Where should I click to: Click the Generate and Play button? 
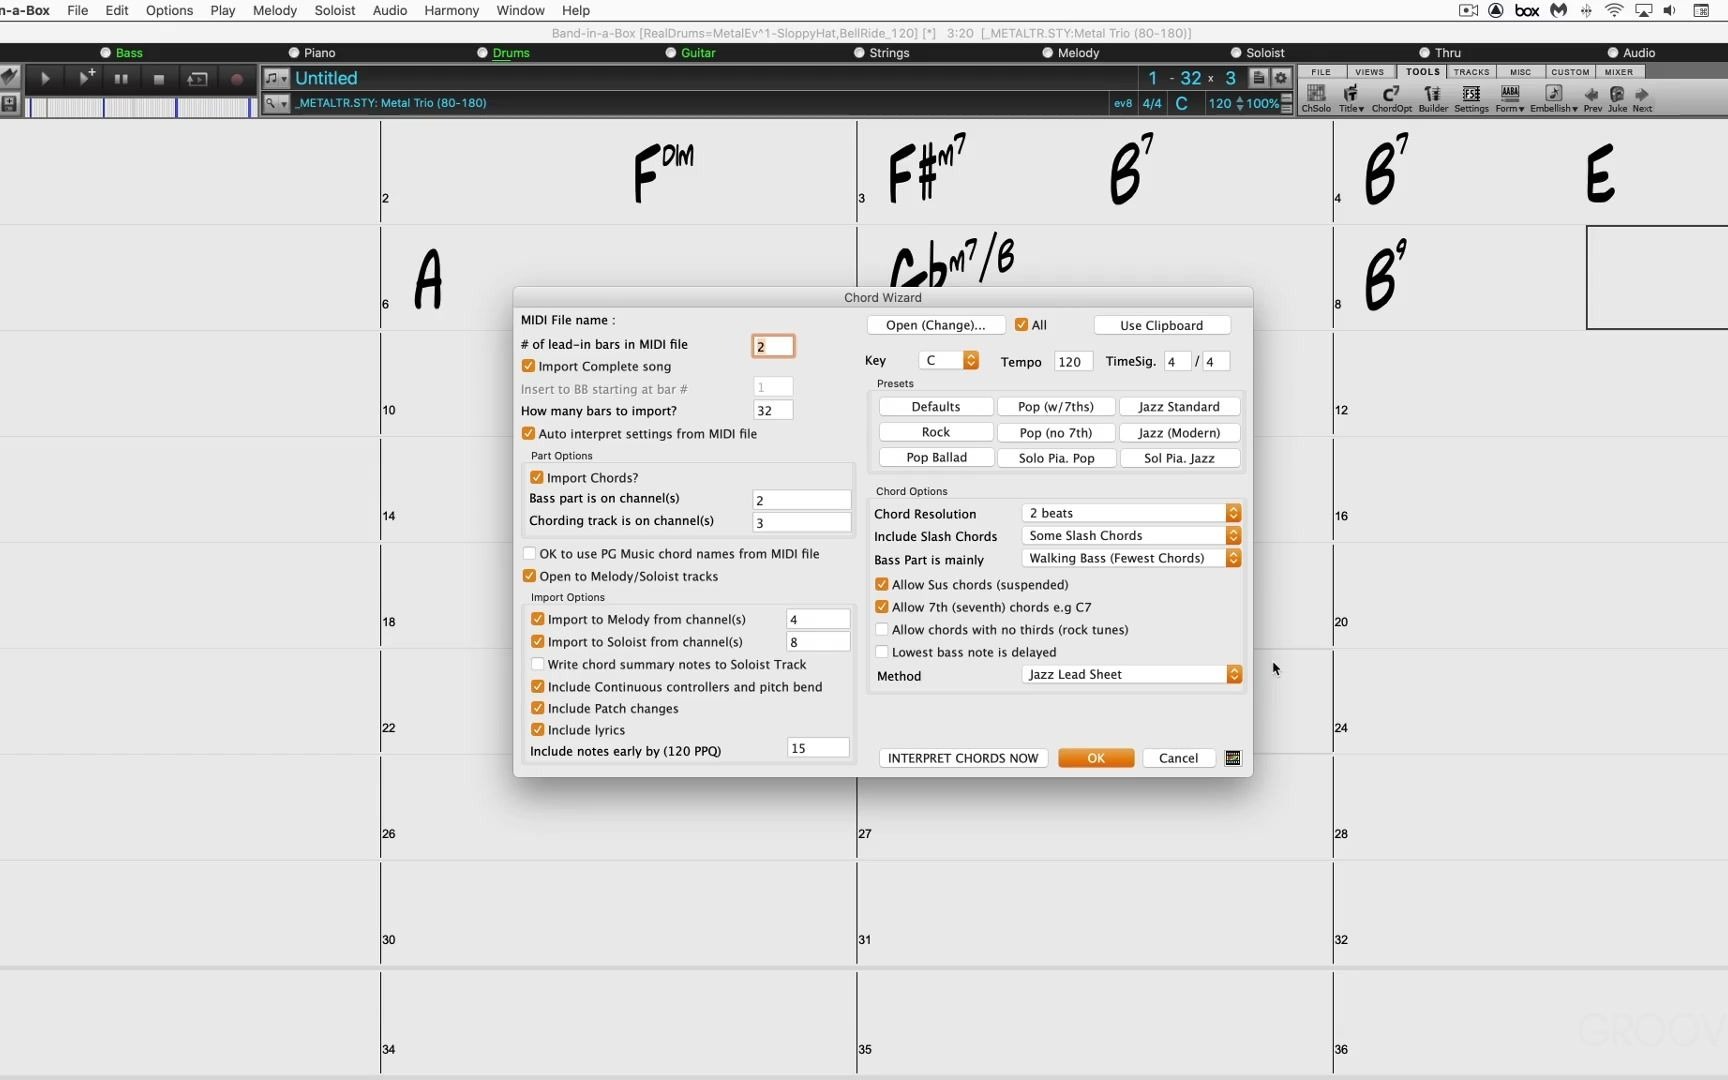85,77
